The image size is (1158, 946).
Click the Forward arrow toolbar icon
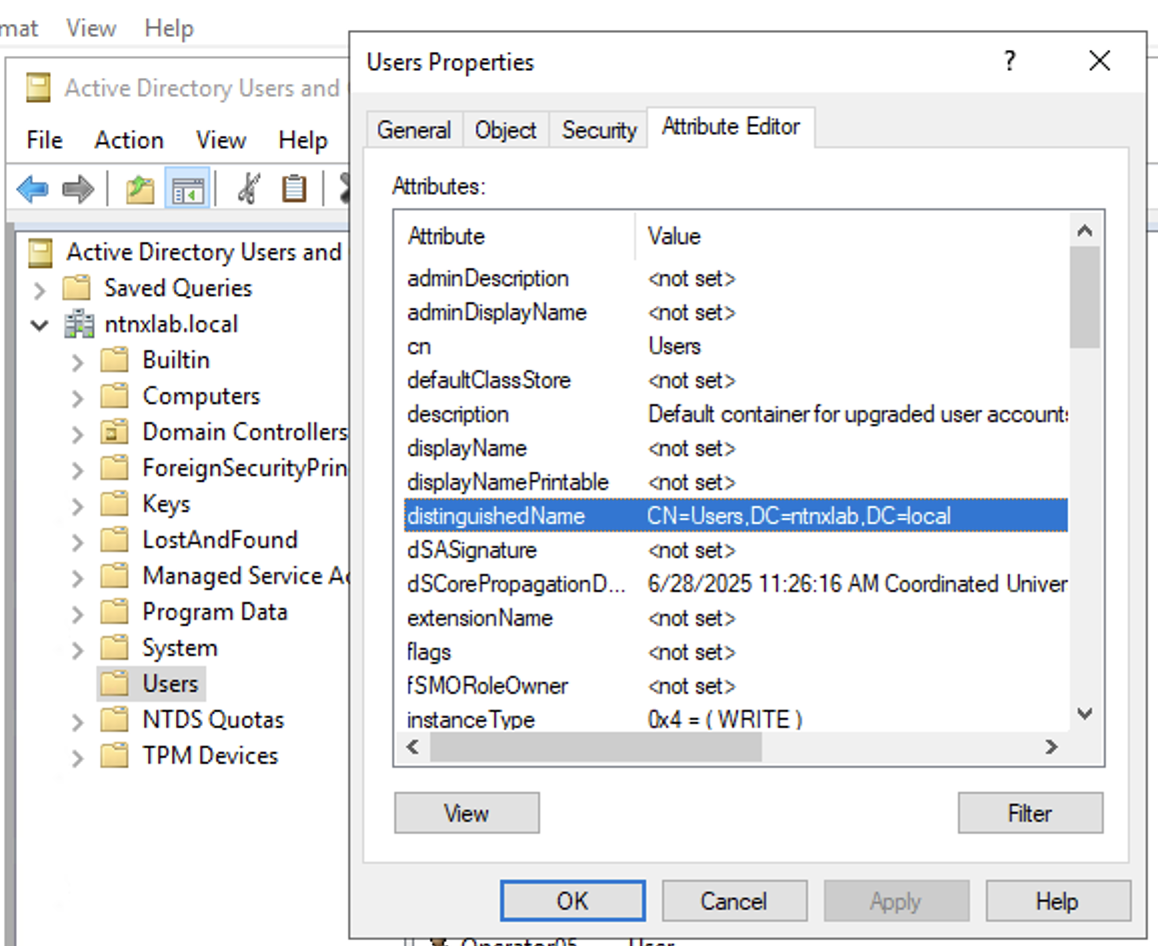[x=78, y=188]
